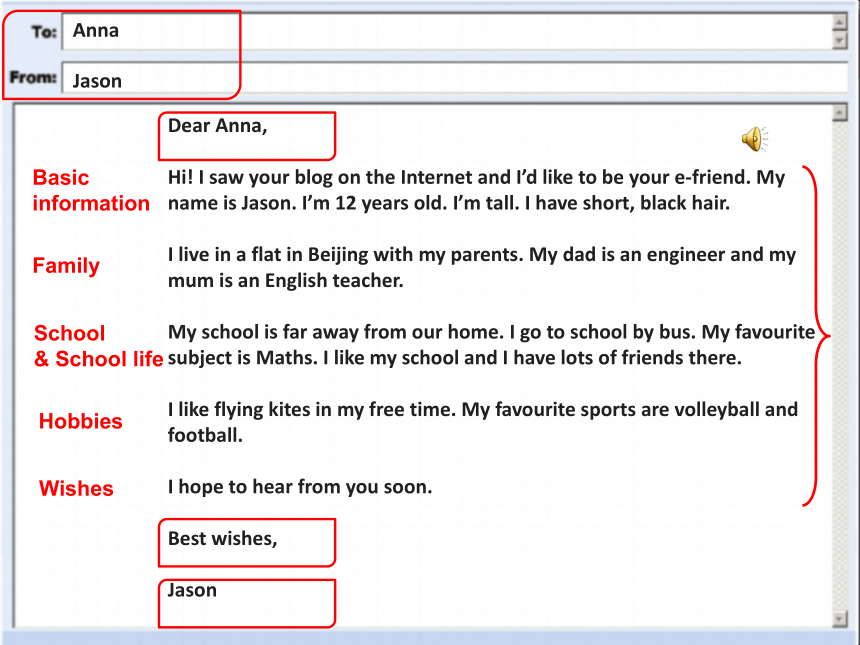Click the line 'My school is far away'
The width and height of the screenshot is (860, 645).
491,332
